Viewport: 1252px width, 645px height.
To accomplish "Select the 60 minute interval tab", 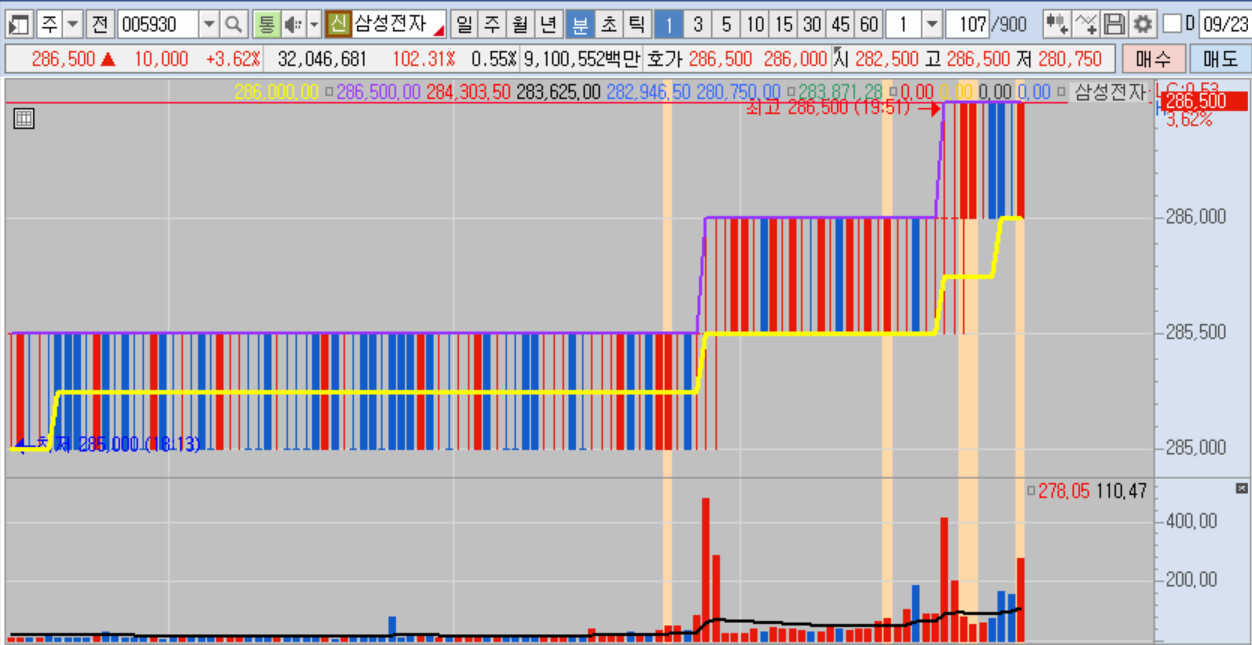I will (869, 23).
